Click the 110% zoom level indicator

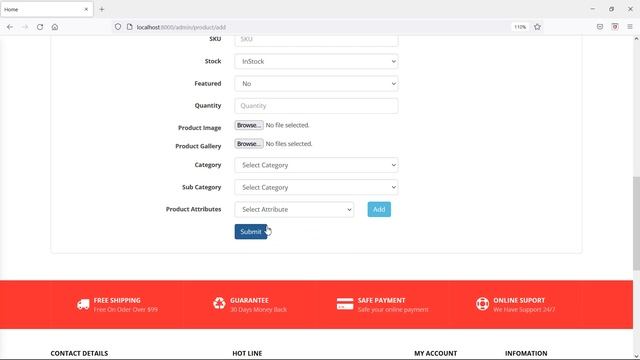[520, 27]
